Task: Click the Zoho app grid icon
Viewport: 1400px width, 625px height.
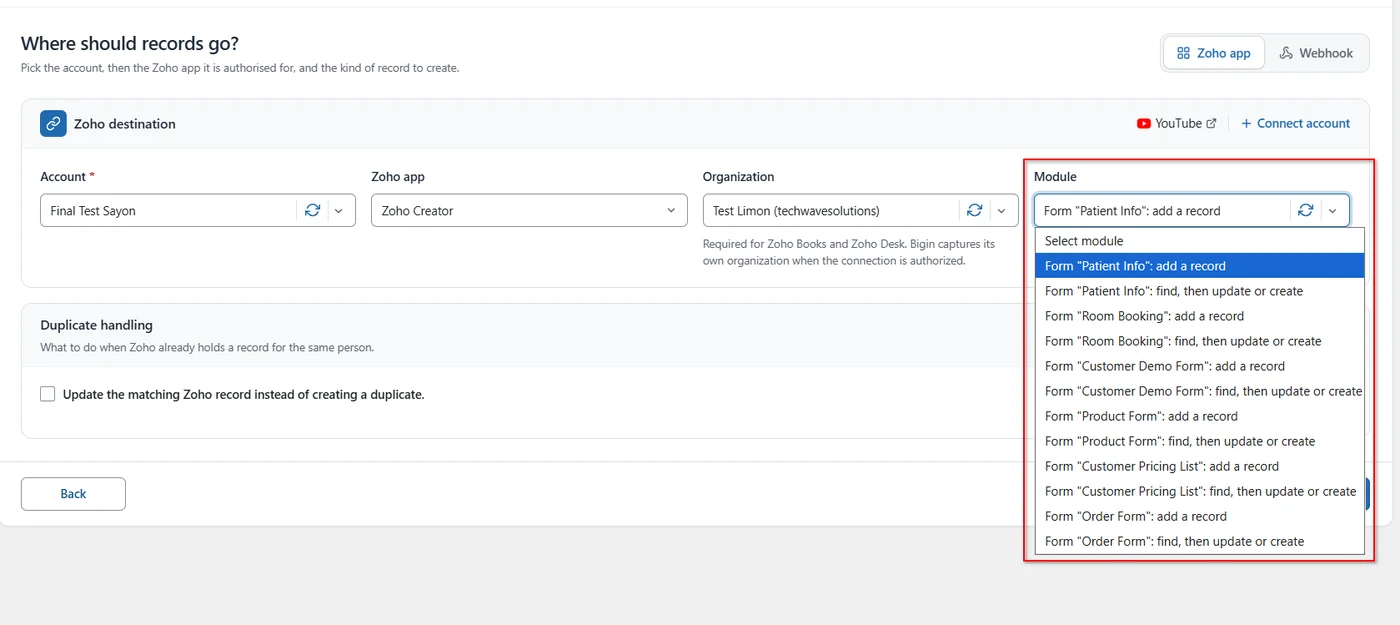Action: [1183, 53]
